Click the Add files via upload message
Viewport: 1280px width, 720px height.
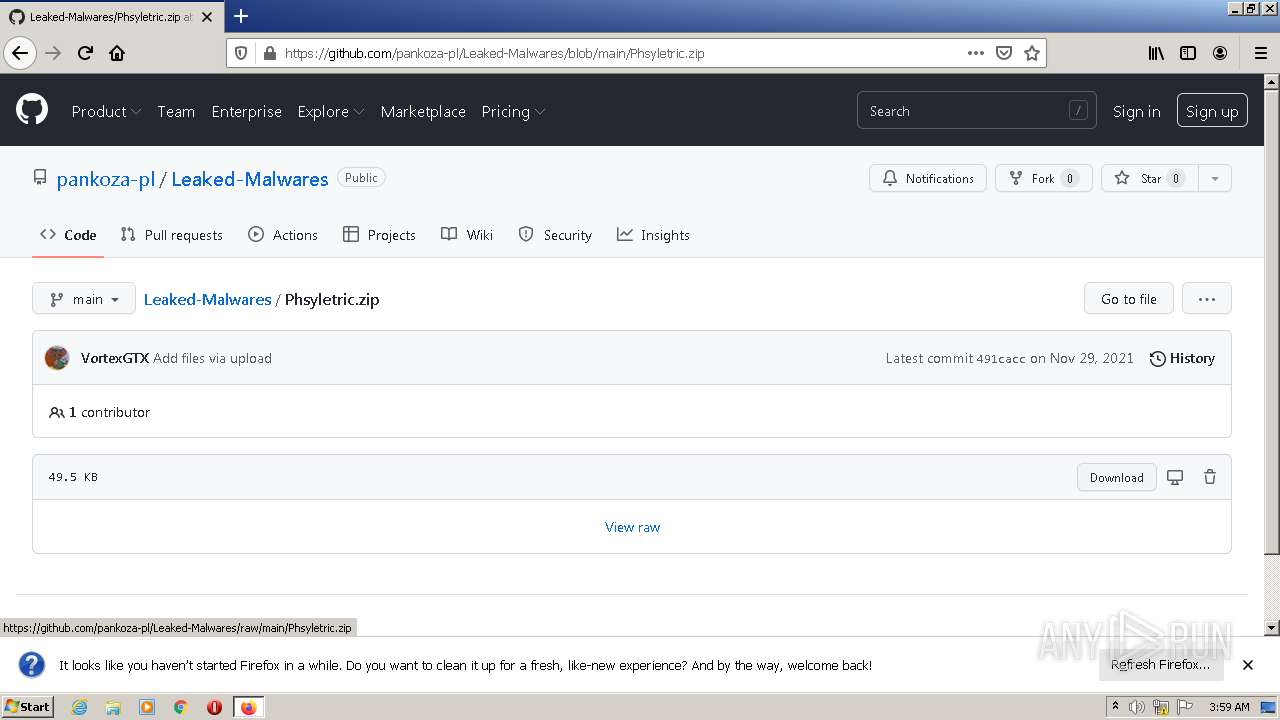click(x=212, y=358)
